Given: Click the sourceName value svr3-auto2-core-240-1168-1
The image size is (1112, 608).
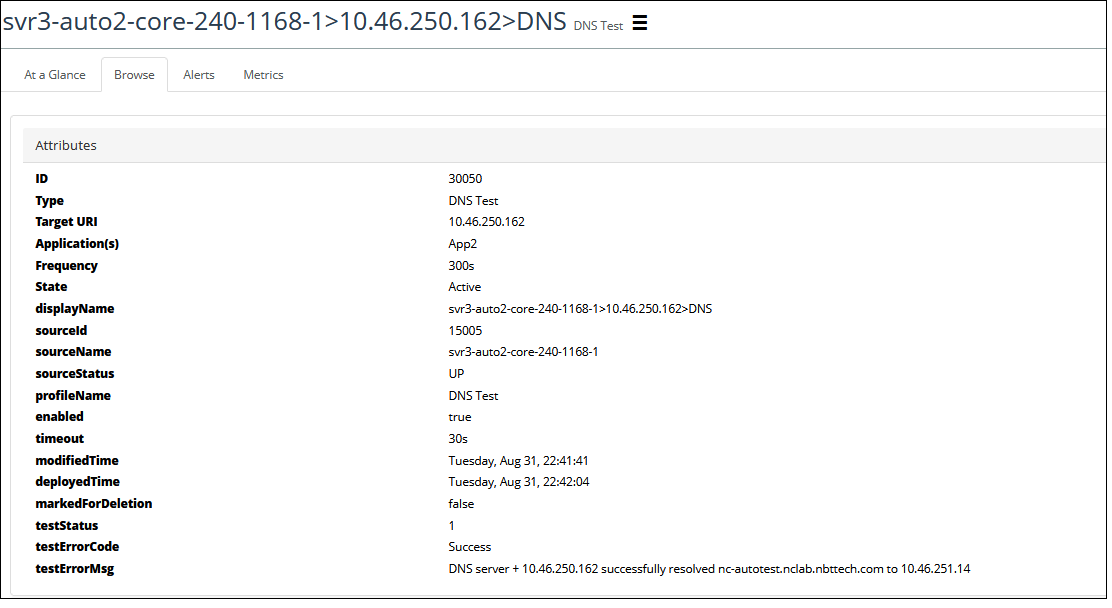Looking at the screenshot, I should (x=523, y=352).
